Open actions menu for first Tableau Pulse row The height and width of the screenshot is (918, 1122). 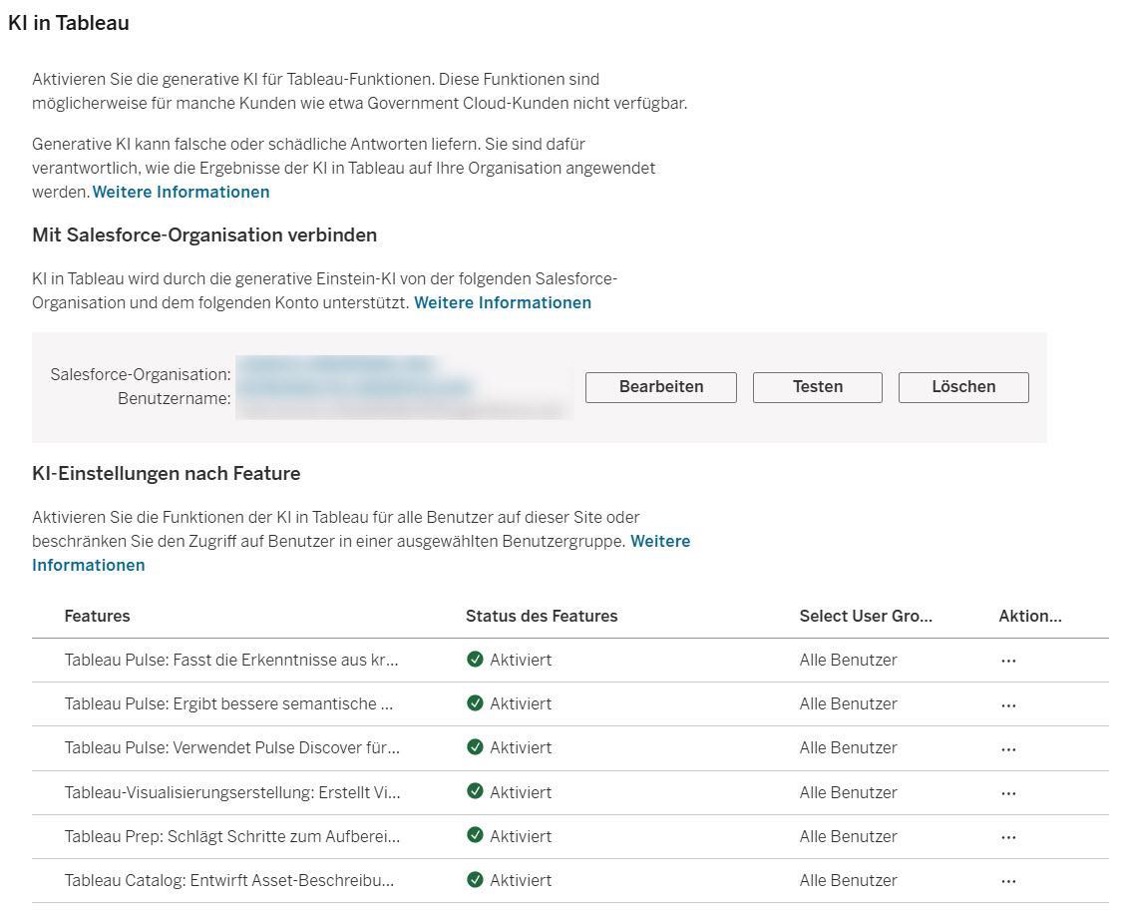point(1008,661)
